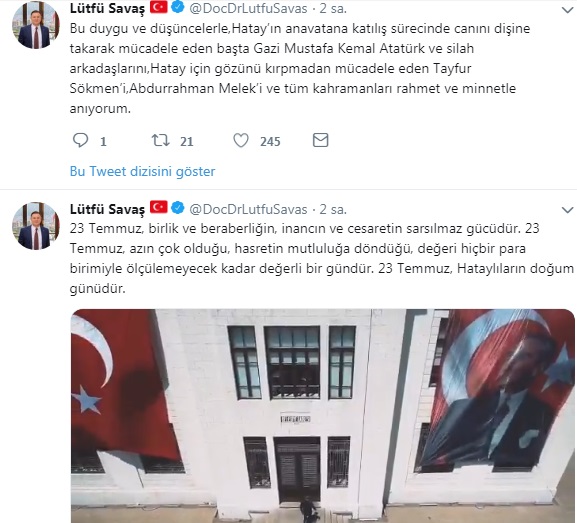Click Lütfü Savaş name on second tweet
The image size is (577, 523).
pyautogui.click(x=107, y=209)
